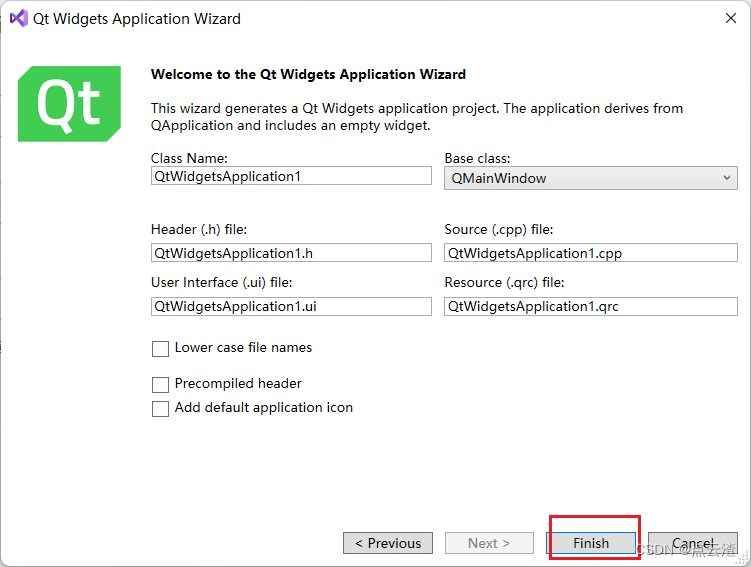Tick the Precompiled header checkbox

click(160, 385)
